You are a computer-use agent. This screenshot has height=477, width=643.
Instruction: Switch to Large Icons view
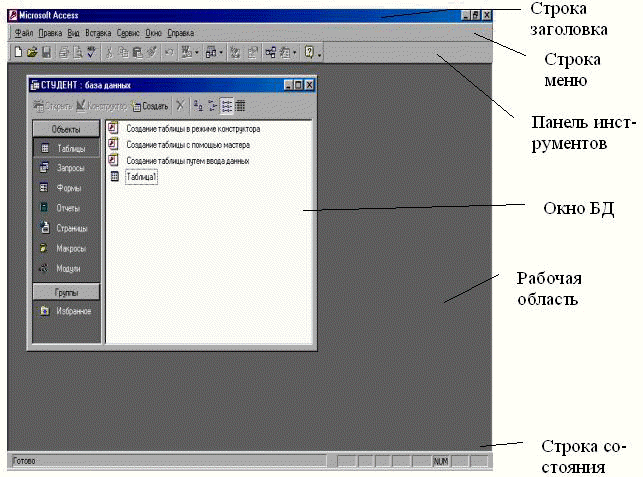(198, 106)
